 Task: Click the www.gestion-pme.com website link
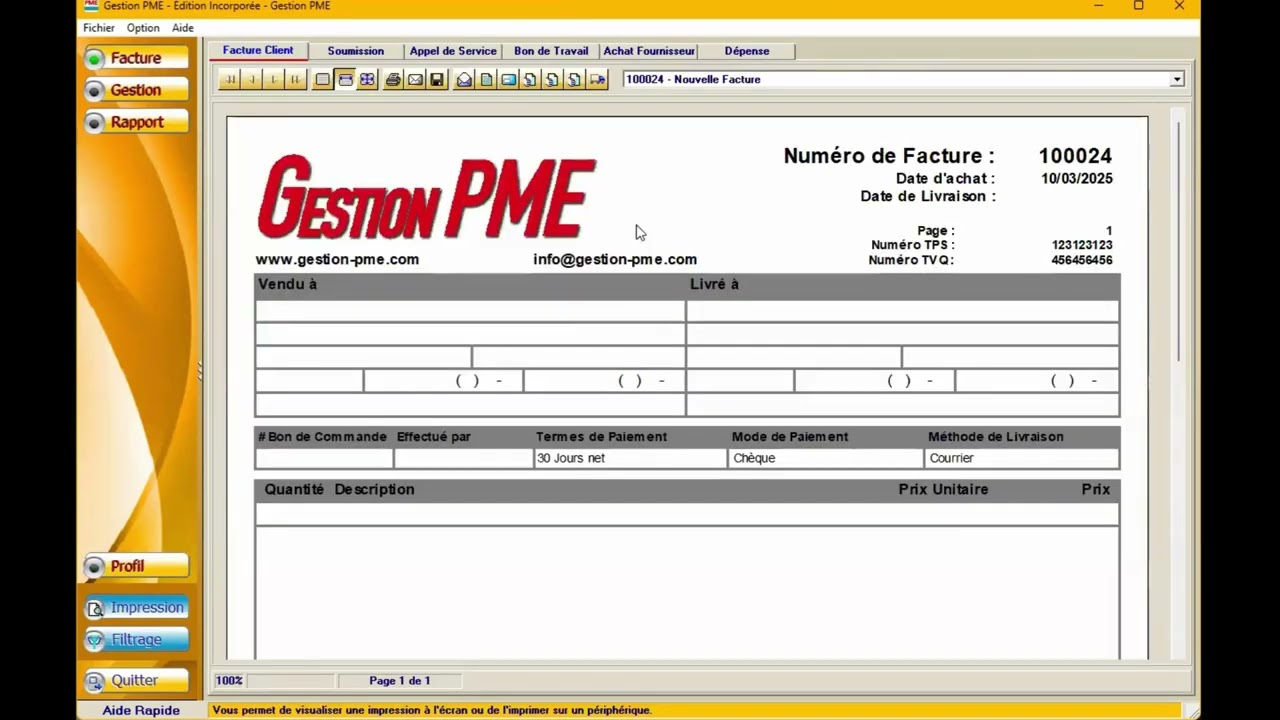pyautogui.click(x=337, y=259)
